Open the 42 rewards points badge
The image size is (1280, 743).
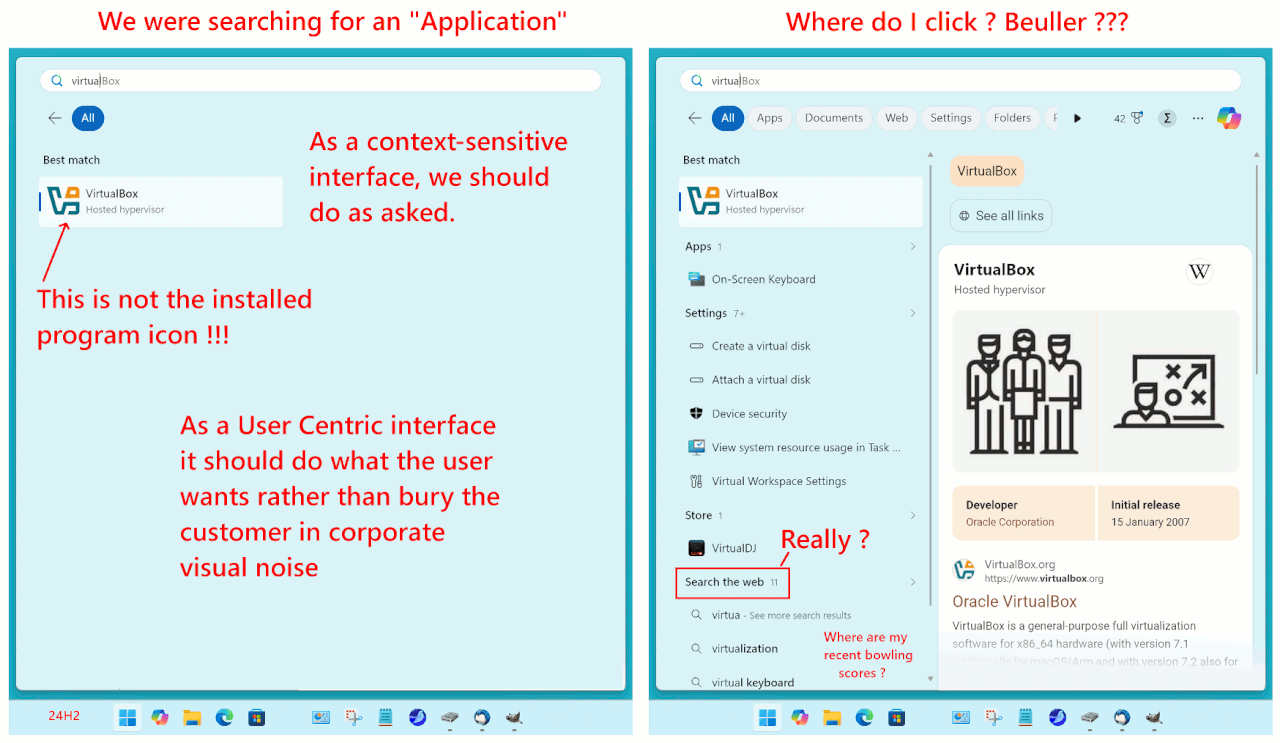1127,118
